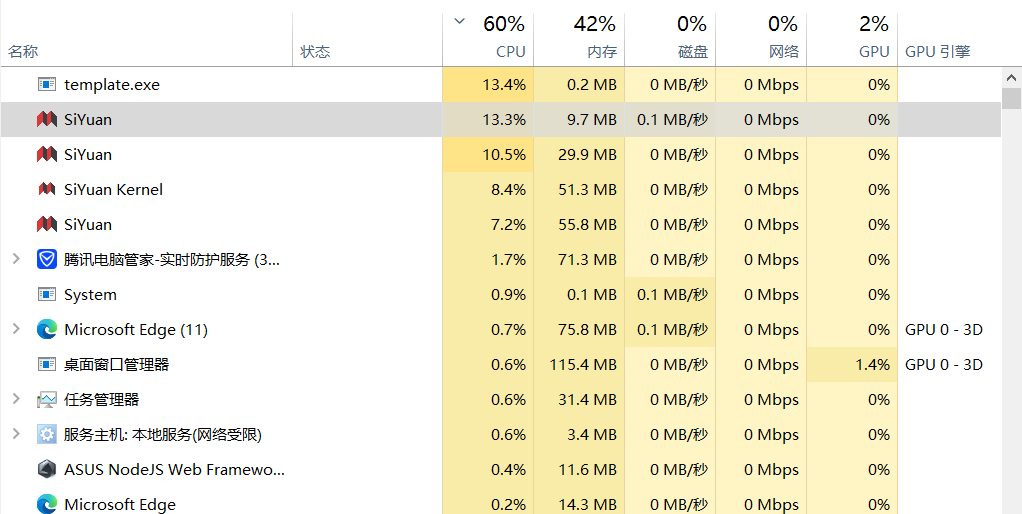The width and height of the screenshot is (1022, 514).
Task: Expand 服务主机: 本地服务 group
Action: 15,435
